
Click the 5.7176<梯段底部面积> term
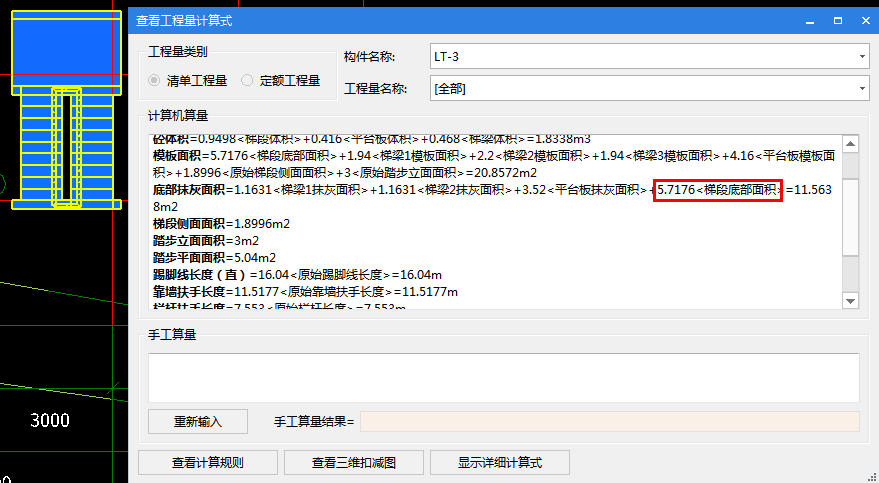[x=718, y=190]
